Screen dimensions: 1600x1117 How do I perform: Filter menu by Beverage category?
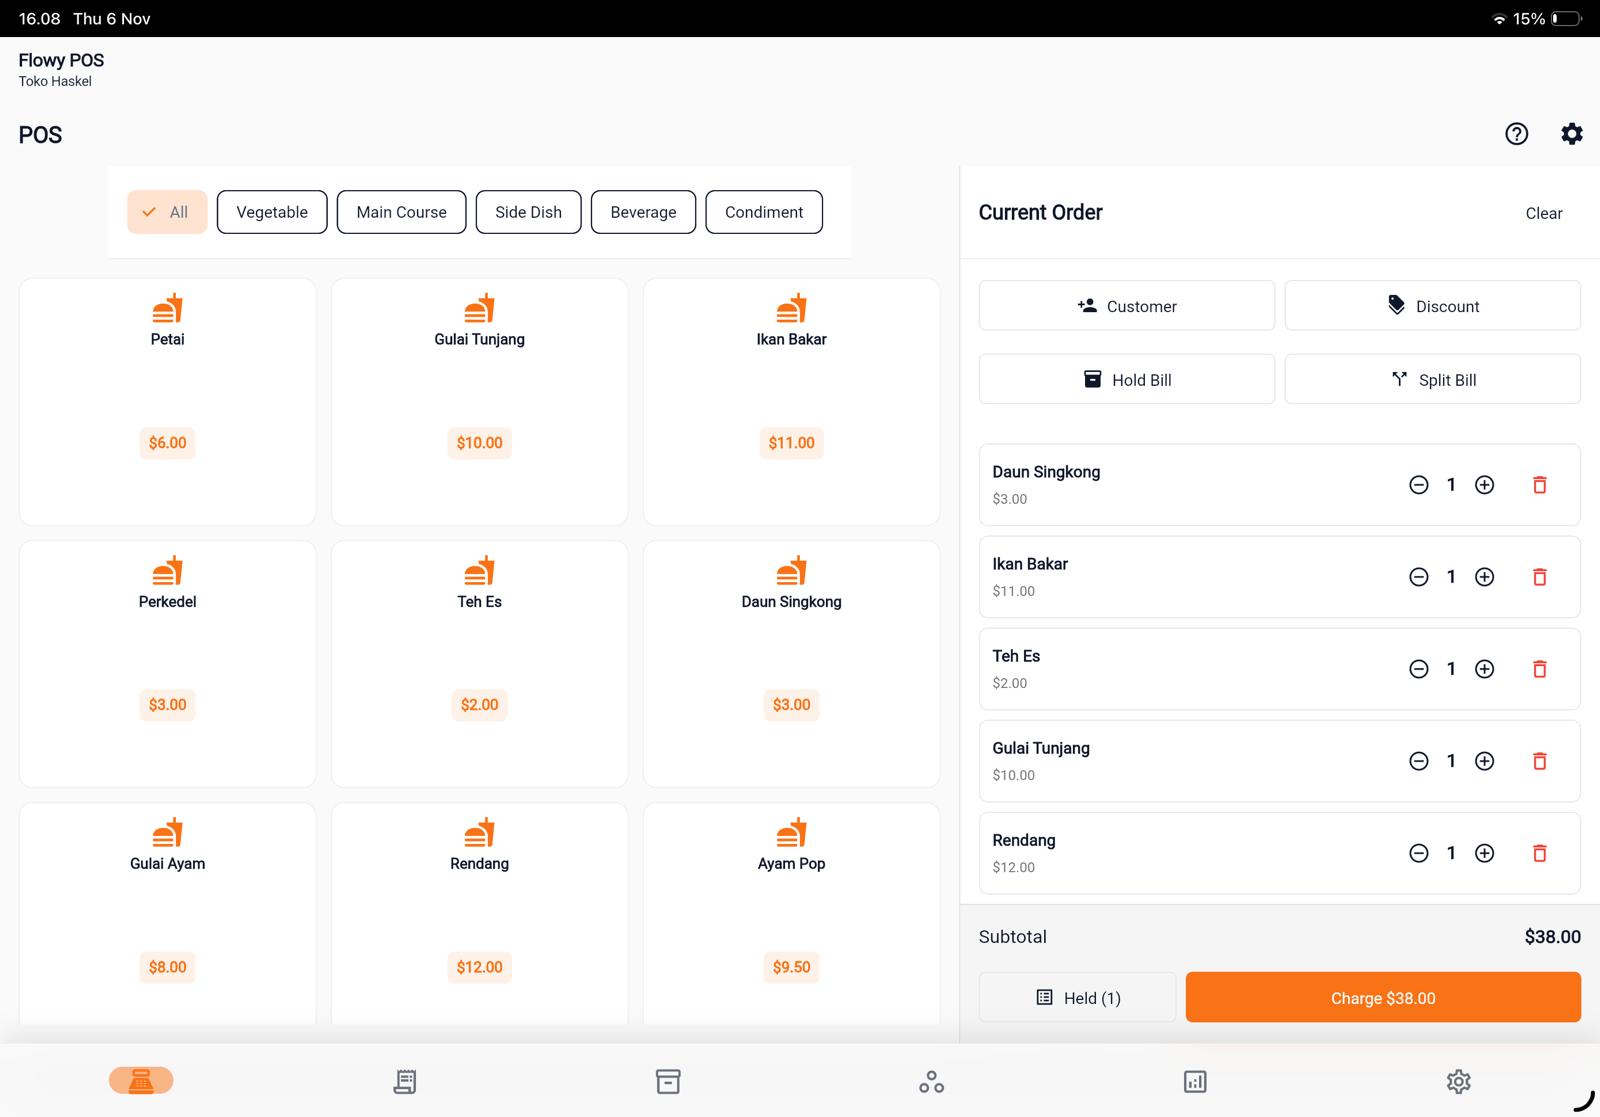(643, 212)
